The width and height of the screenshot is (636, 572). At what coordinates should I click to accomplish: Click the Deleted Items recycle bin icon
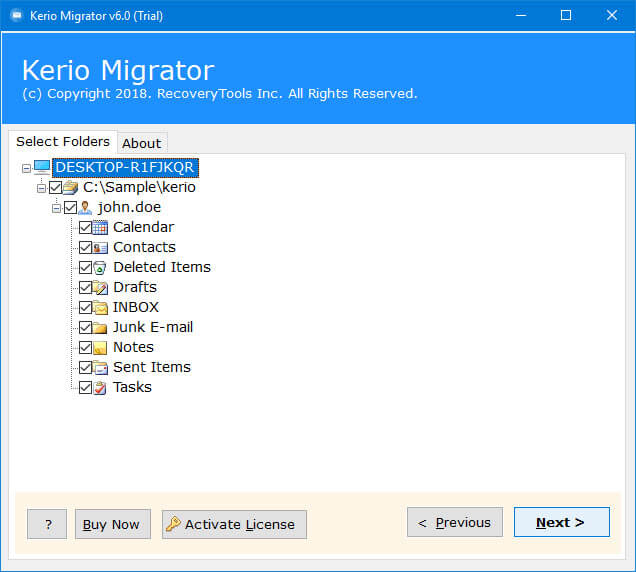100,267
